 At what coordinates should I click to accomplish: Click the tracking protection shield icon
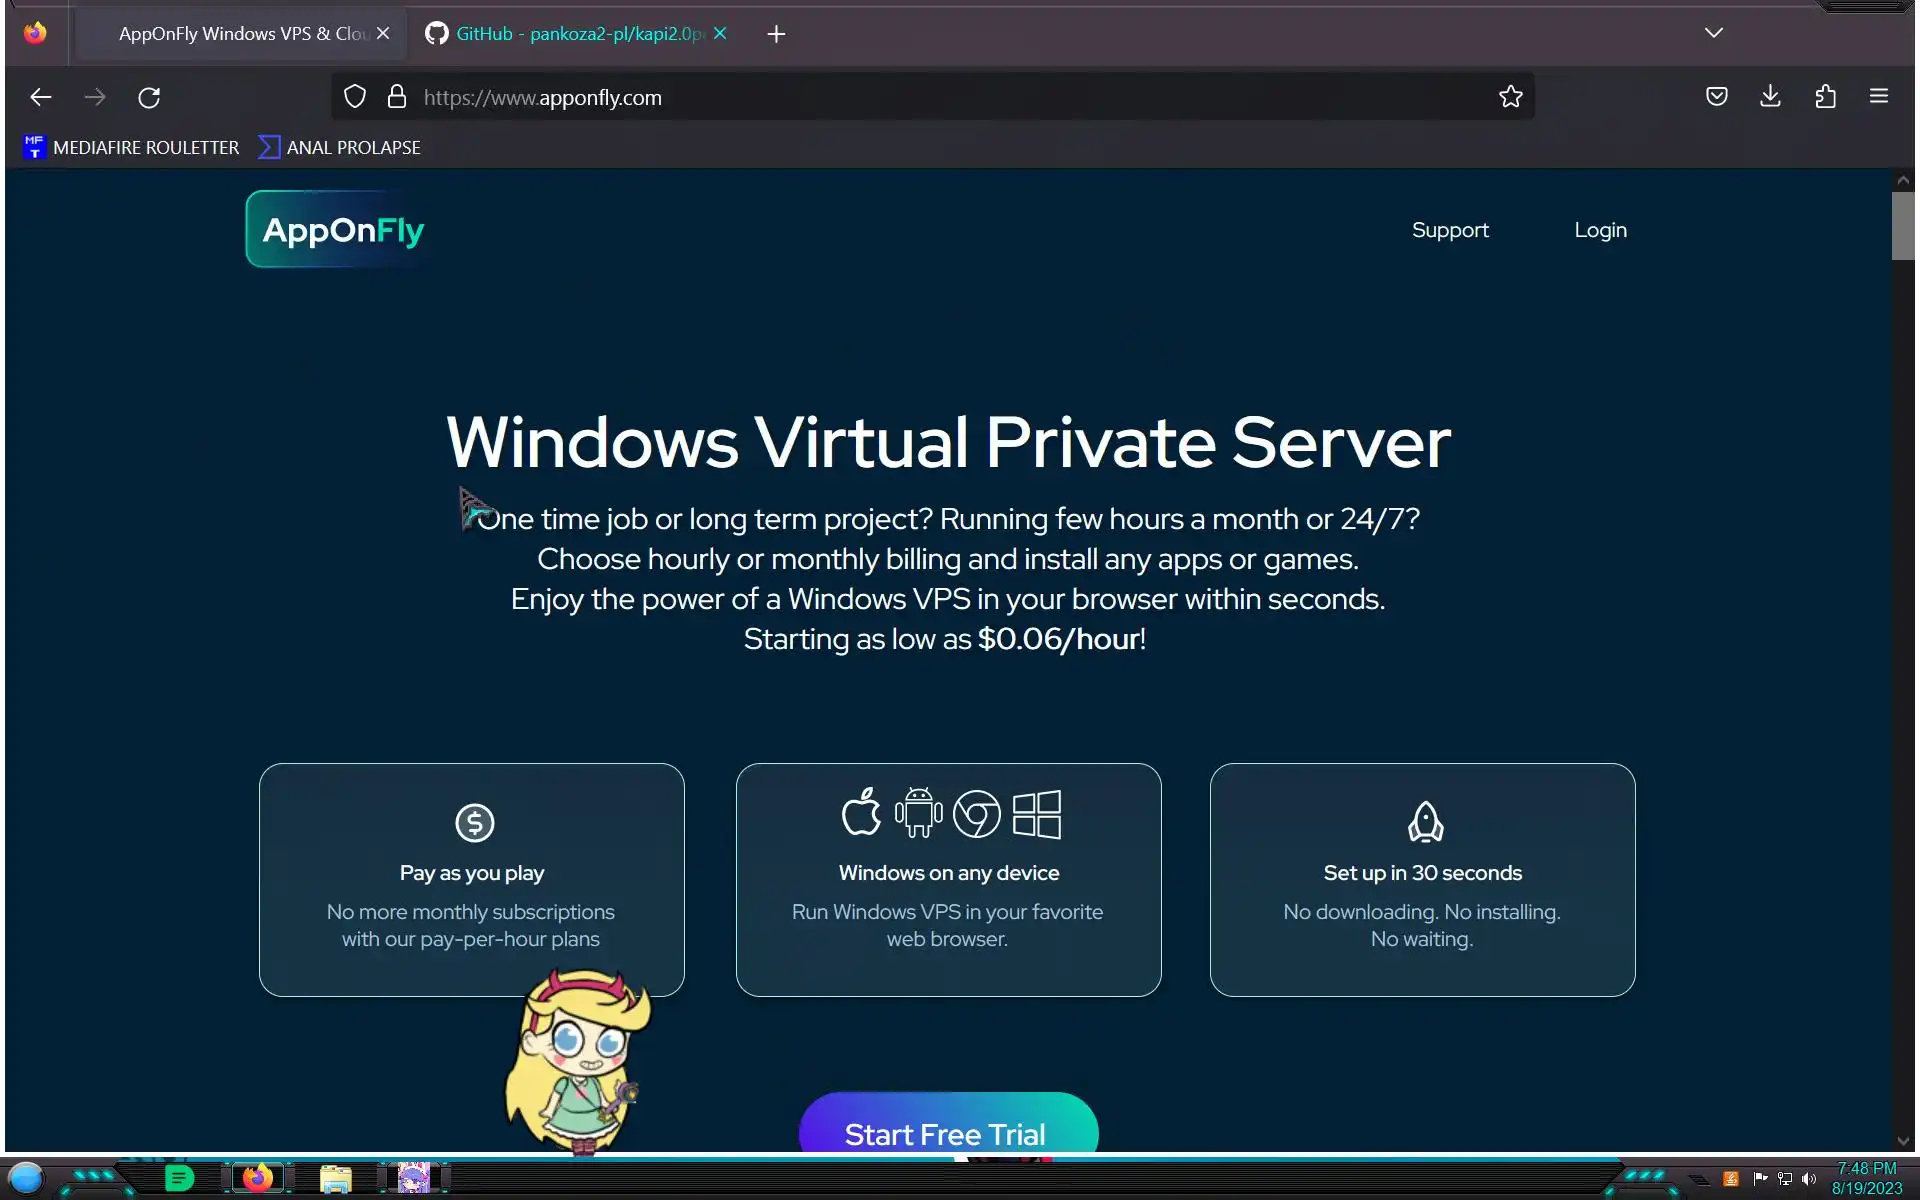355,97
